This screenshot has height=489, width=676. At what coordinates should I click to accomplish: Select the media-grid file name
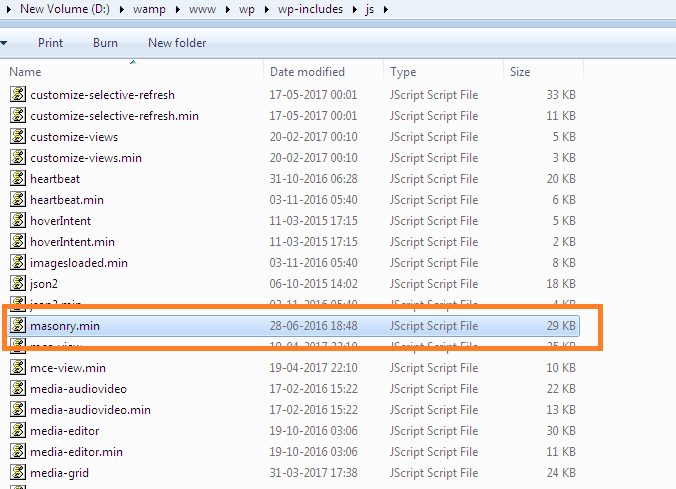[59, 473]
